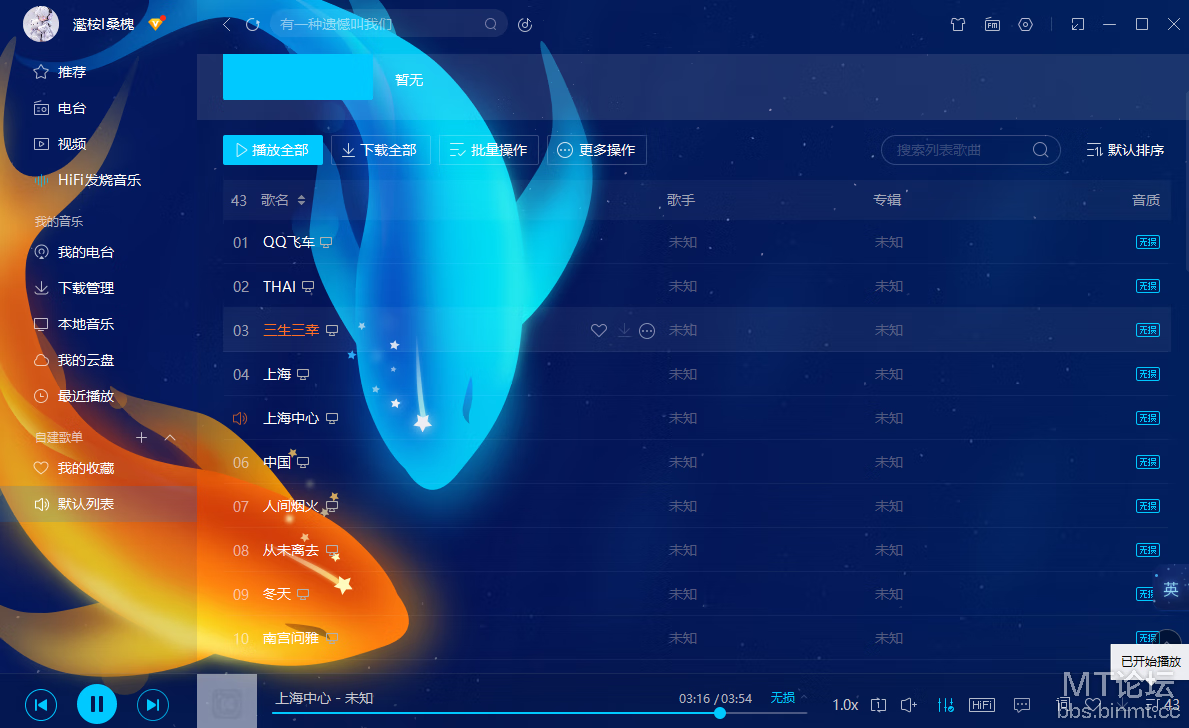Collapse the 自建歌单 section with chevron

click(x=170, y=438)
